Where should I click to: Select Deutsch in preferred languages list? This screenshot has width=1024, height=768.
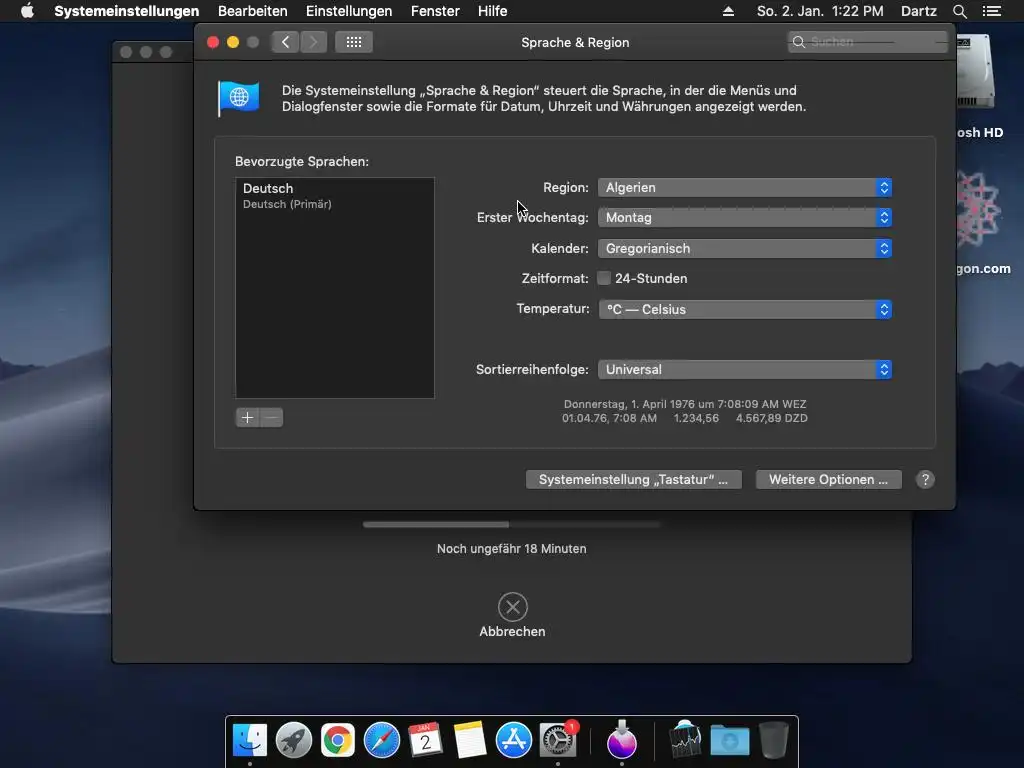tap(334, 195)
